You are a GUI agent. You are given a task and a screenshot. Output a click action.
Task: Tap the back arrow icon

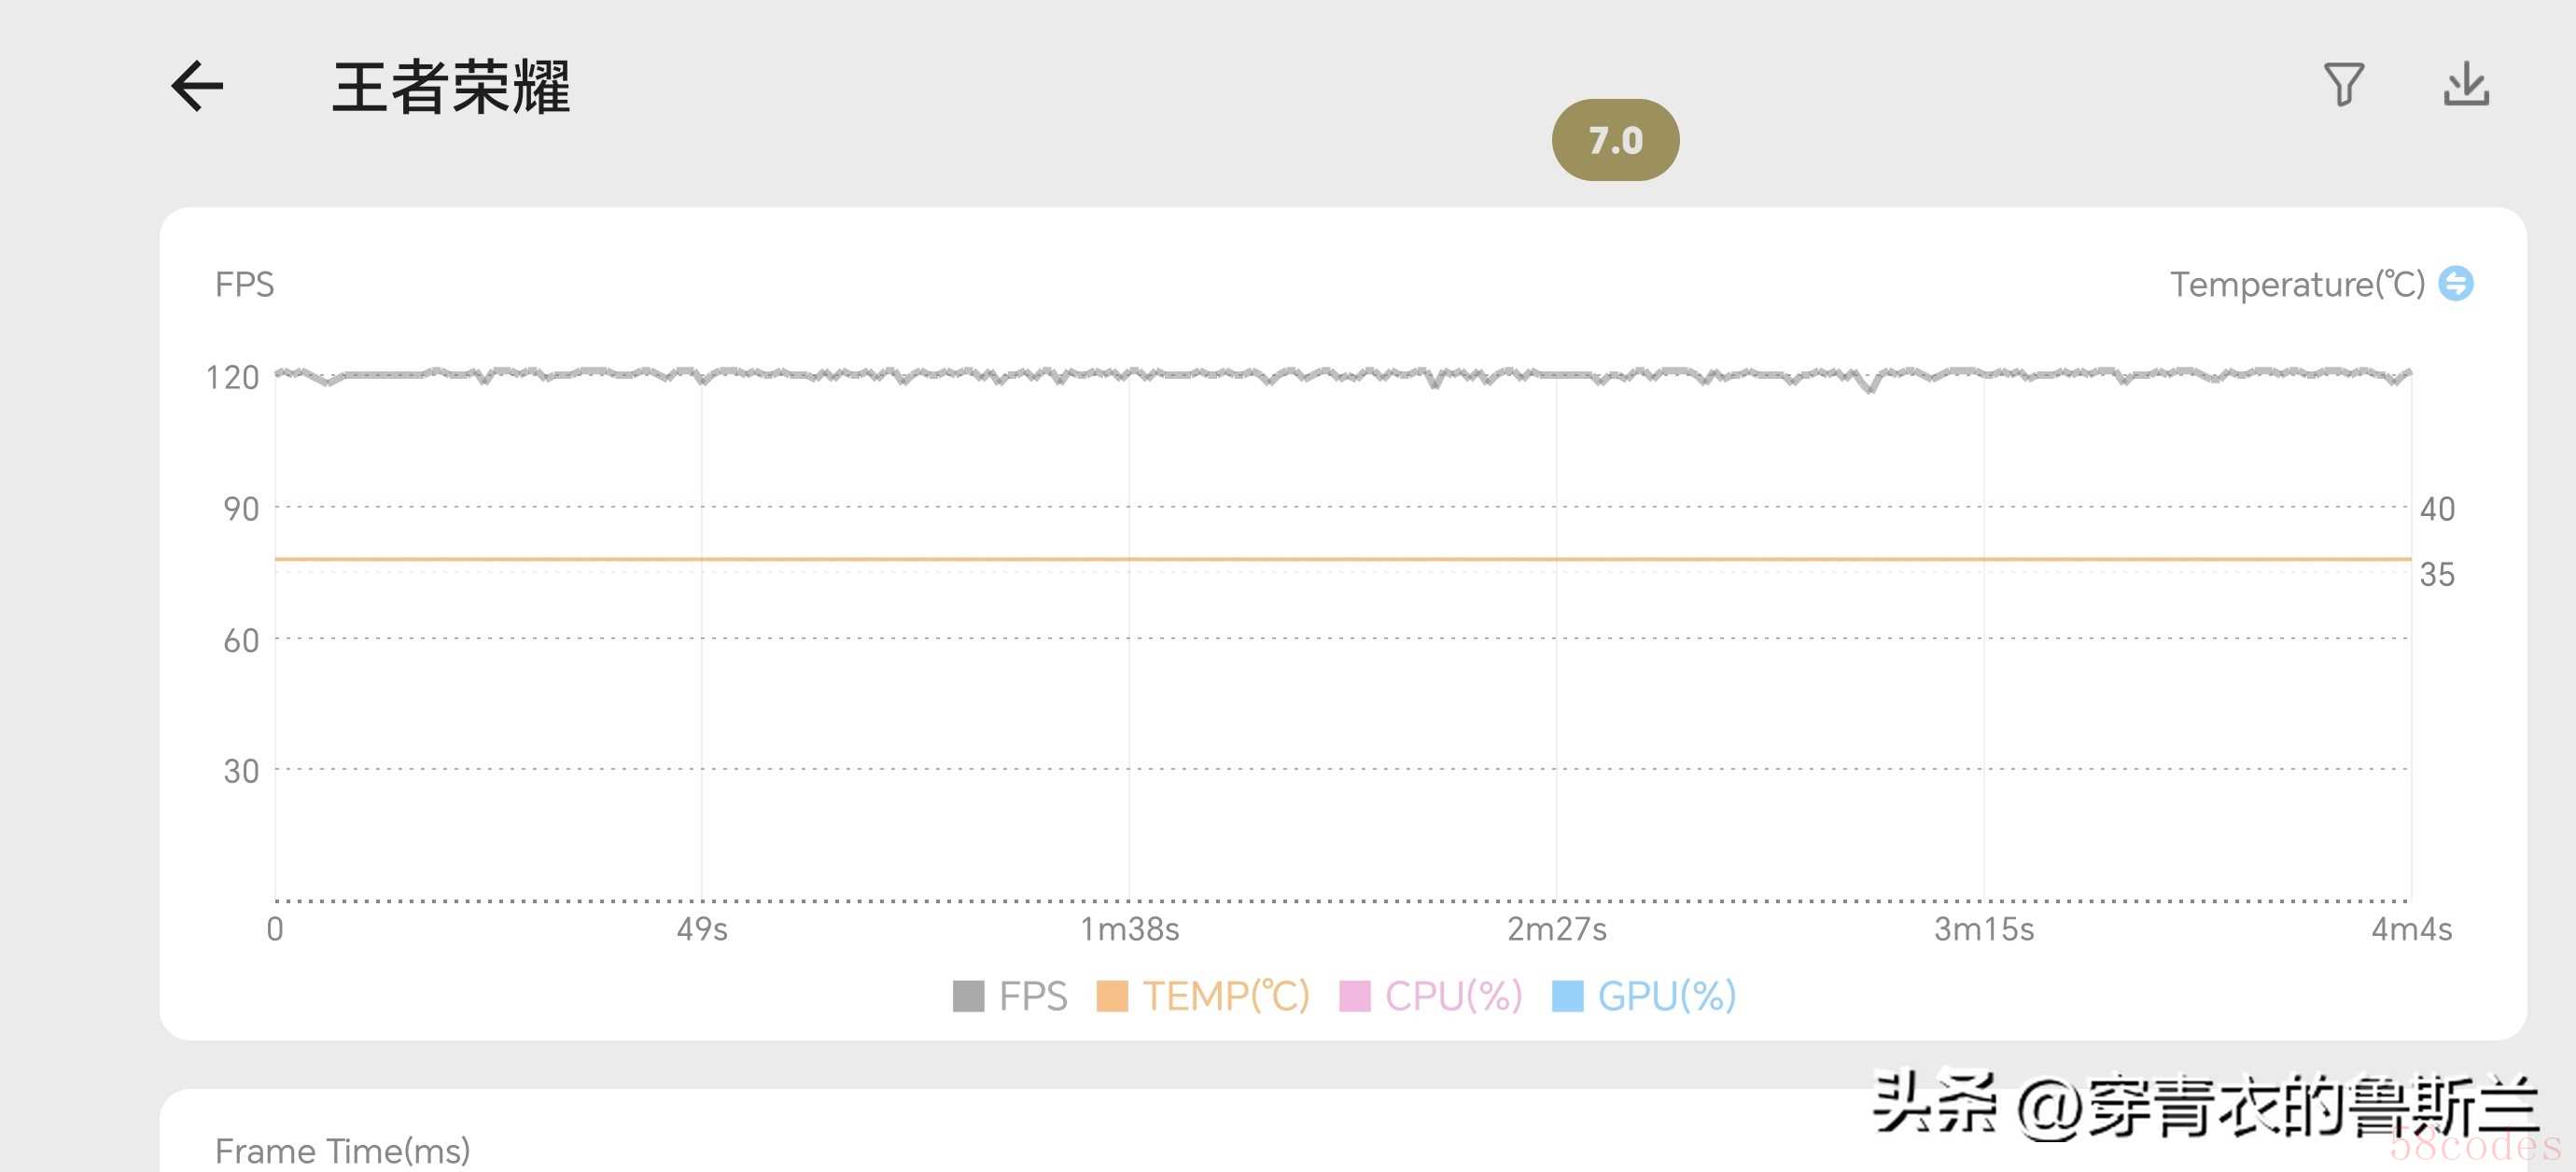point(197,86)
